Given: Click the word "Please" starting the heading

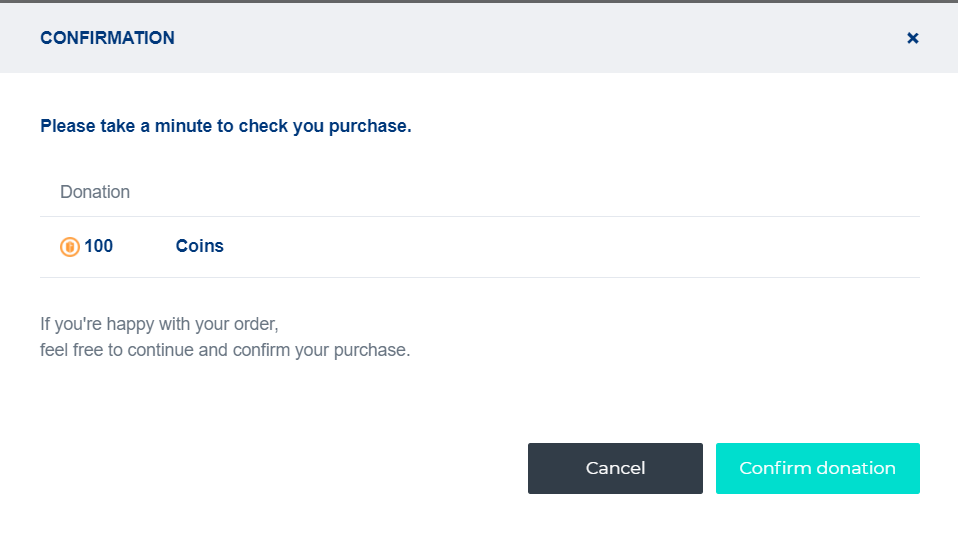Looking at the screenshot, I should point(67,127).
